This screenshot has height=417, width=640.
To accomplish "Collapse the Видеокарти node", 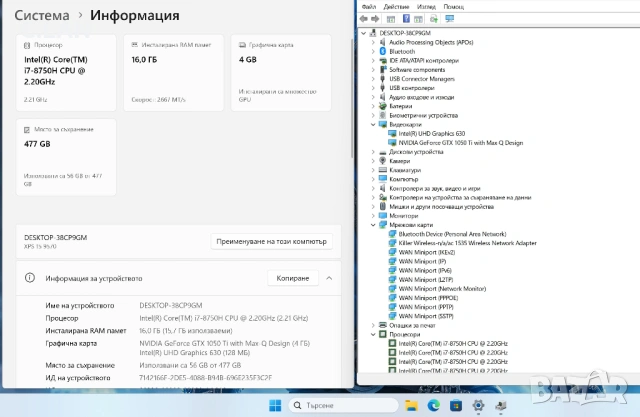I will point(373,124).
